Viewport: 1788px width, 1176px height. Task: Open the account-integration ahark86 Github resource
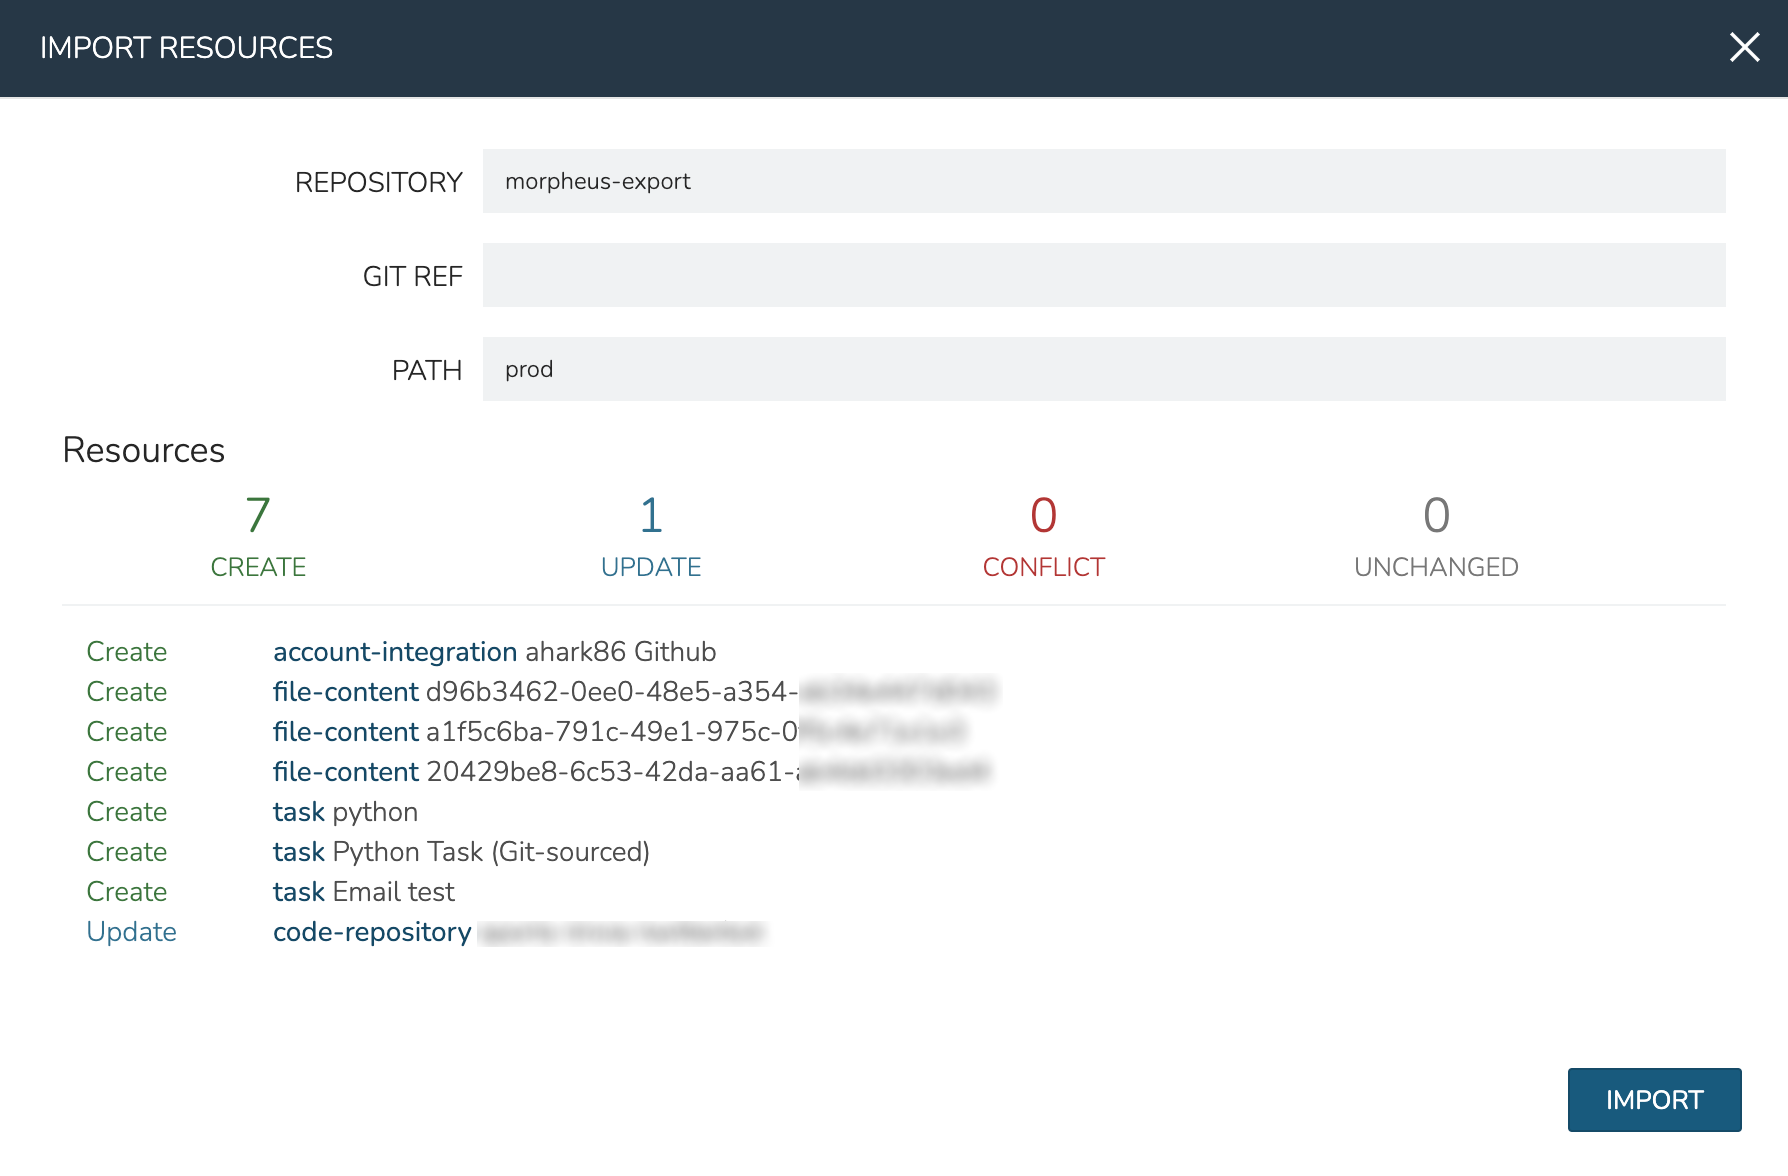pyautogui.click(x=494, y=652)
